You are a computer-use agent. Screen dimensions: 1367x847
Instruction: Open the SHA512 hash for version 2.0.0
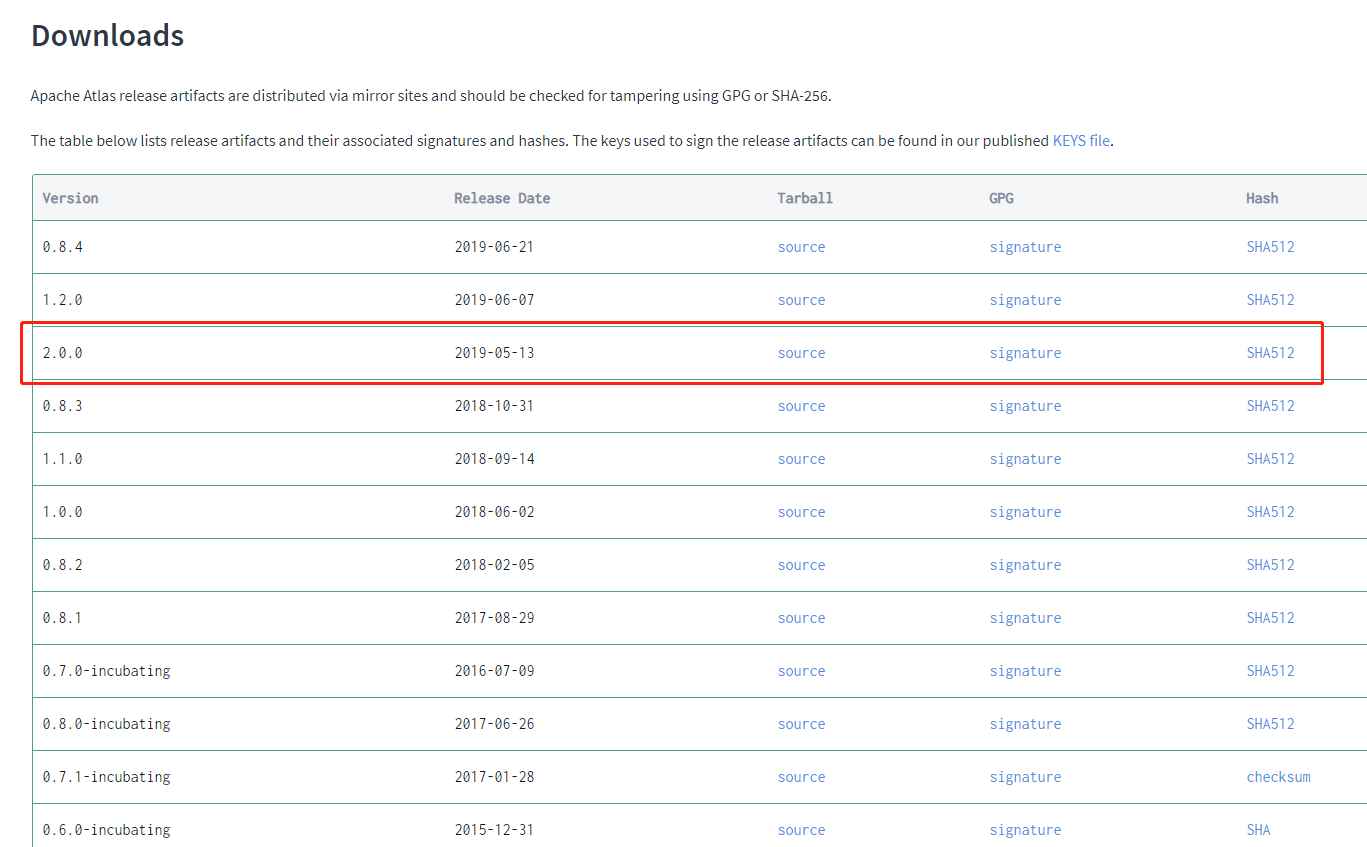1270,352
